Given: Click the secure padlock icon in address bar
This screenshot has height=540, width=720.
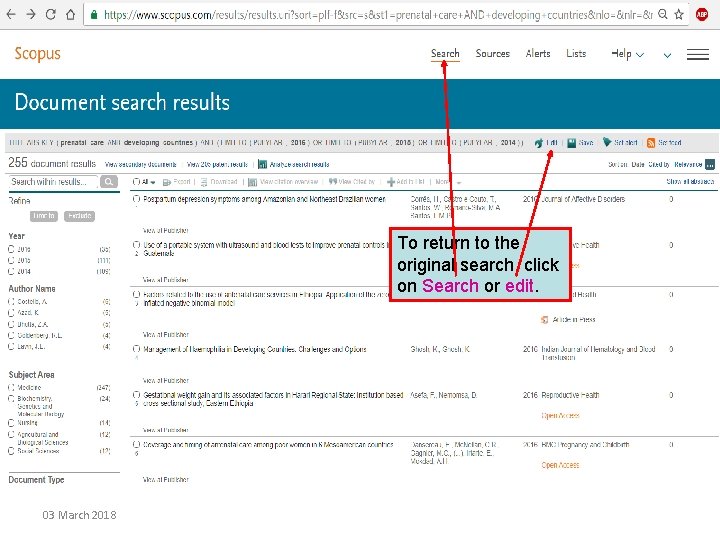Looking at the screenshot, I should tap(94, 15).
